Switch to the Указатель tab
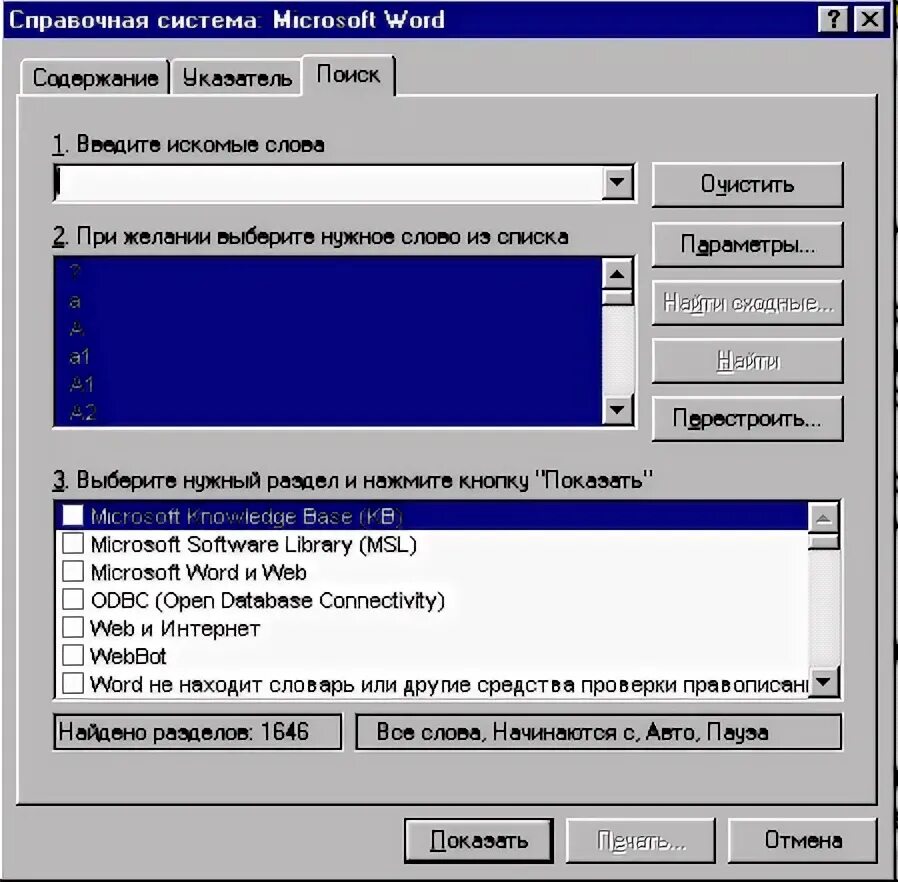Viewport: 898px width, 882px height. click(237, 77)
